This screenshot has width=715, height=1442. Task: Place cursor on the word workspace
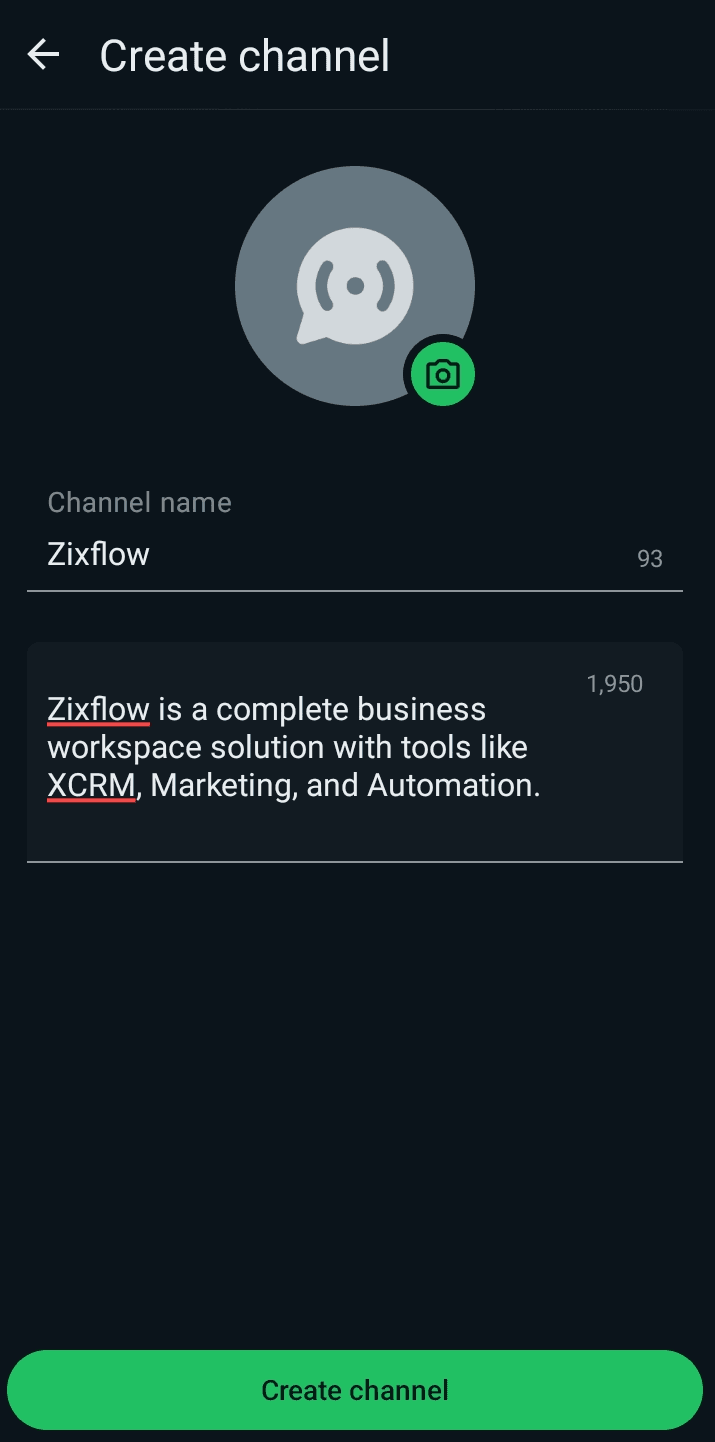tap(124, 747)
